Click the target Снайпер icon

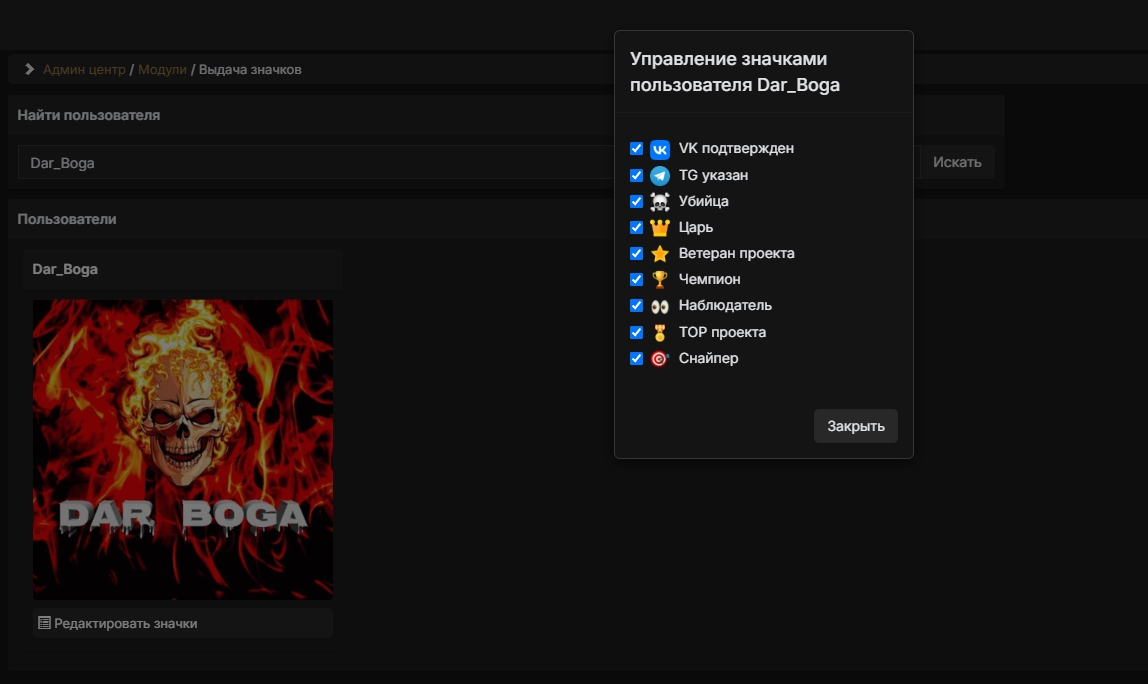(x=659, y=358)
